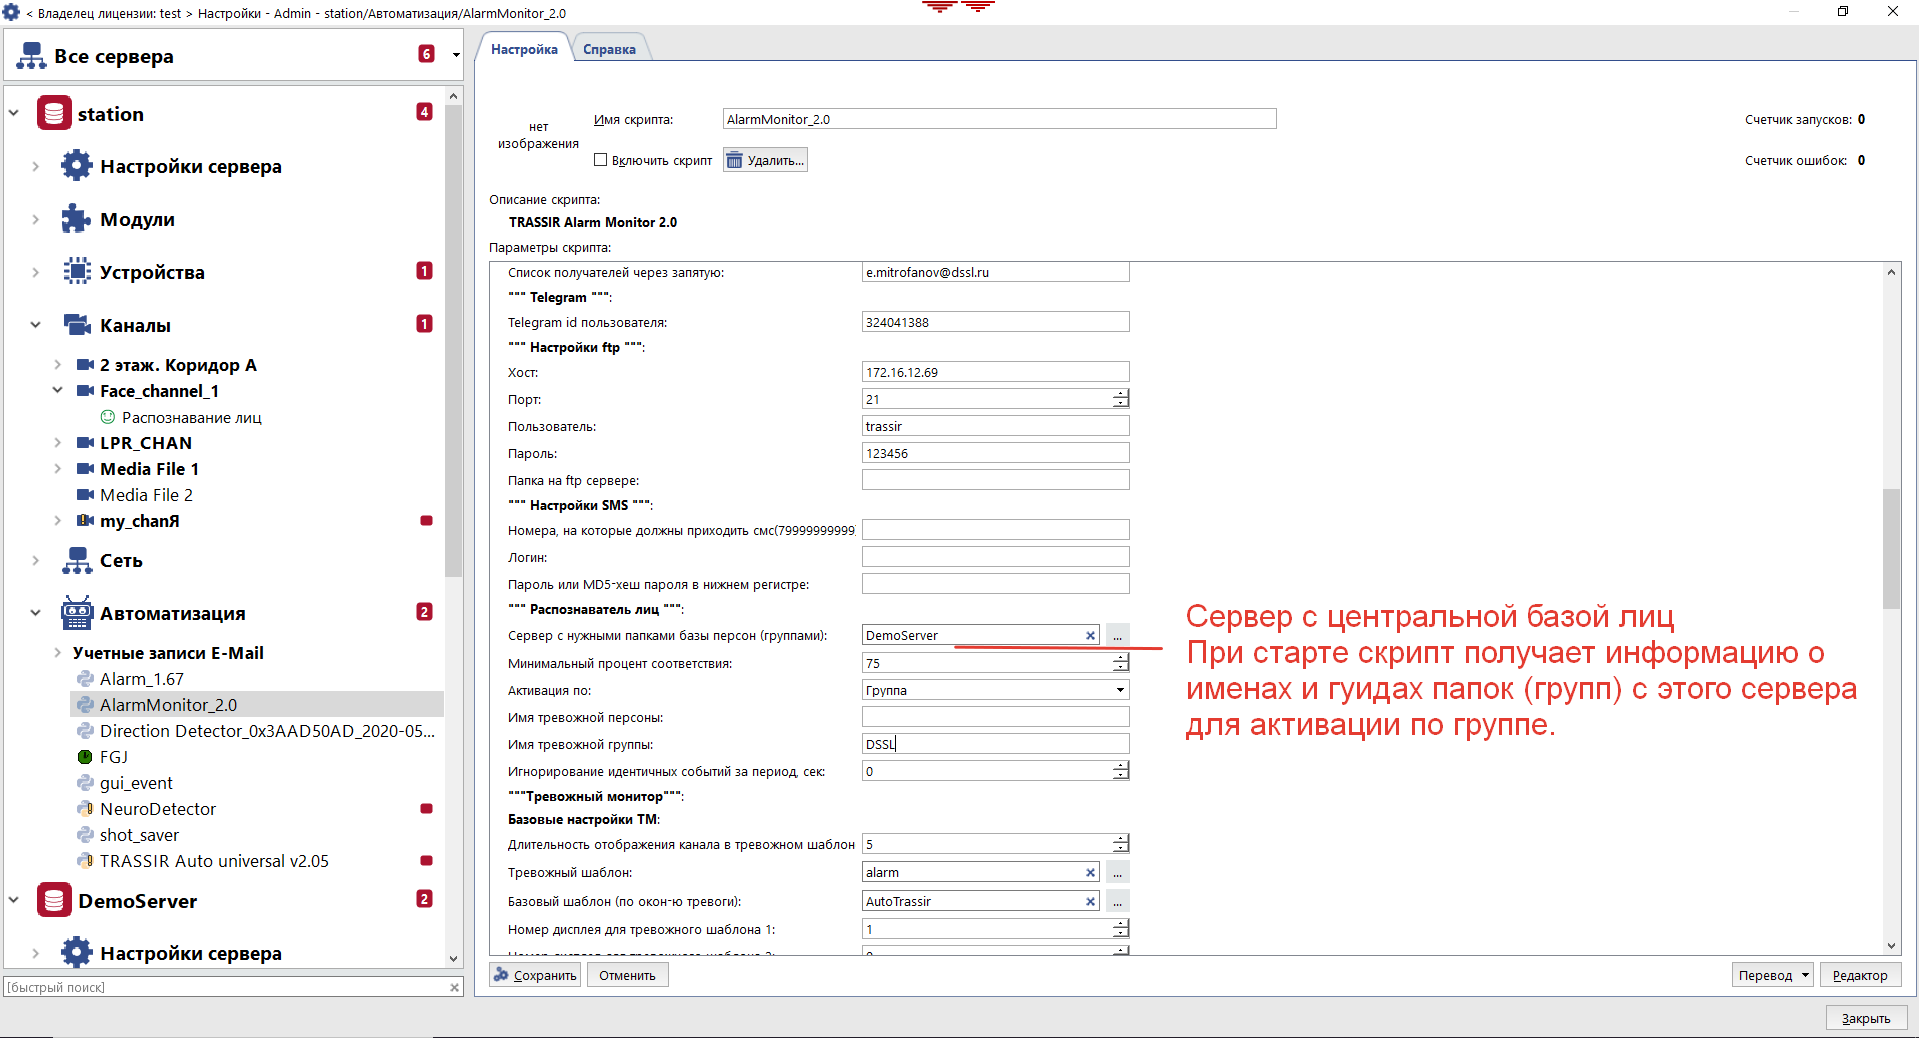Click the DemoServer database icon
This screenshot has width=1919, height=1038.
pos(54,900)
